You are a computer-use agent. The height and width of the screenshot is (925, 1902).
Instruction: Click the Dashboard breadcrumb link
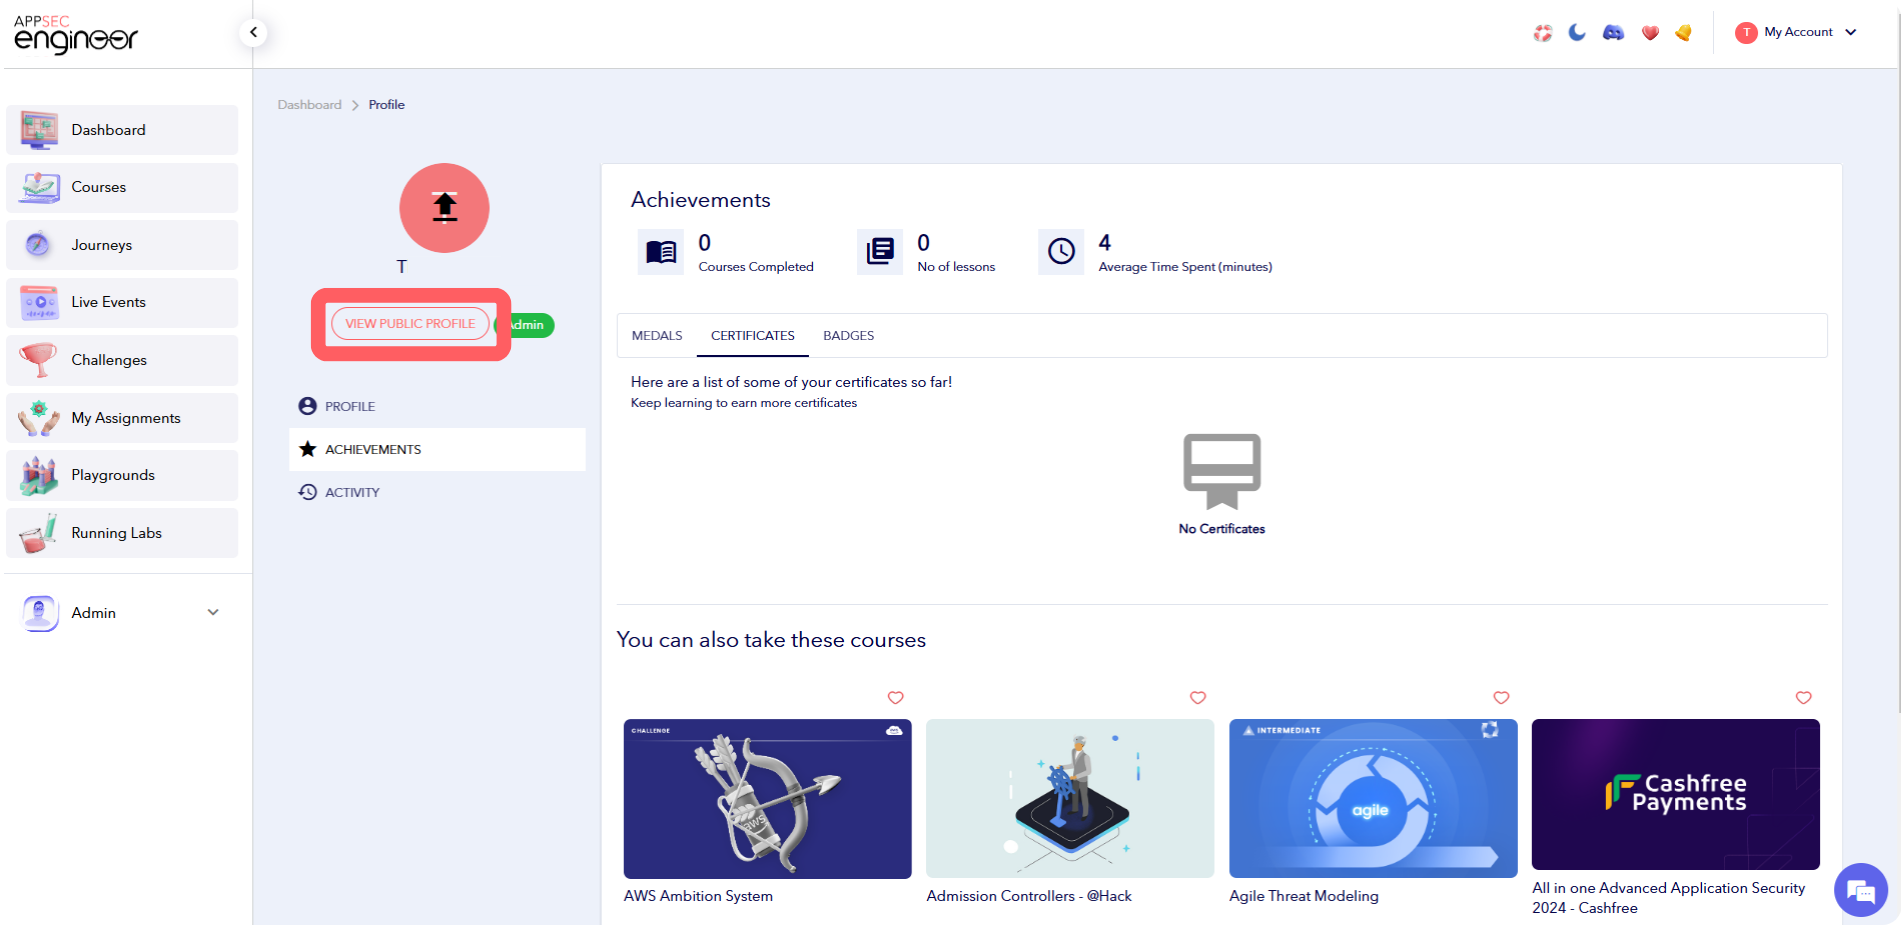(x=309, y=105)
